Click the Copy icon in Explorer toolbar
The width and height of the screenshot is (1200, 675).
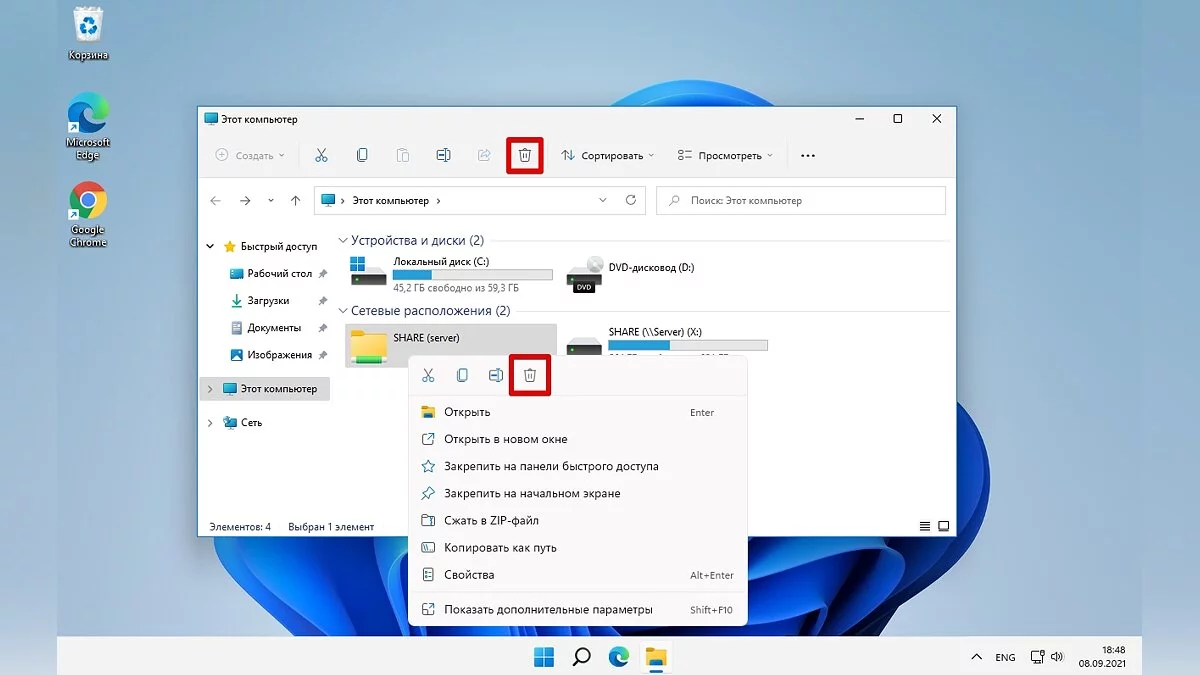pos(362,155)
